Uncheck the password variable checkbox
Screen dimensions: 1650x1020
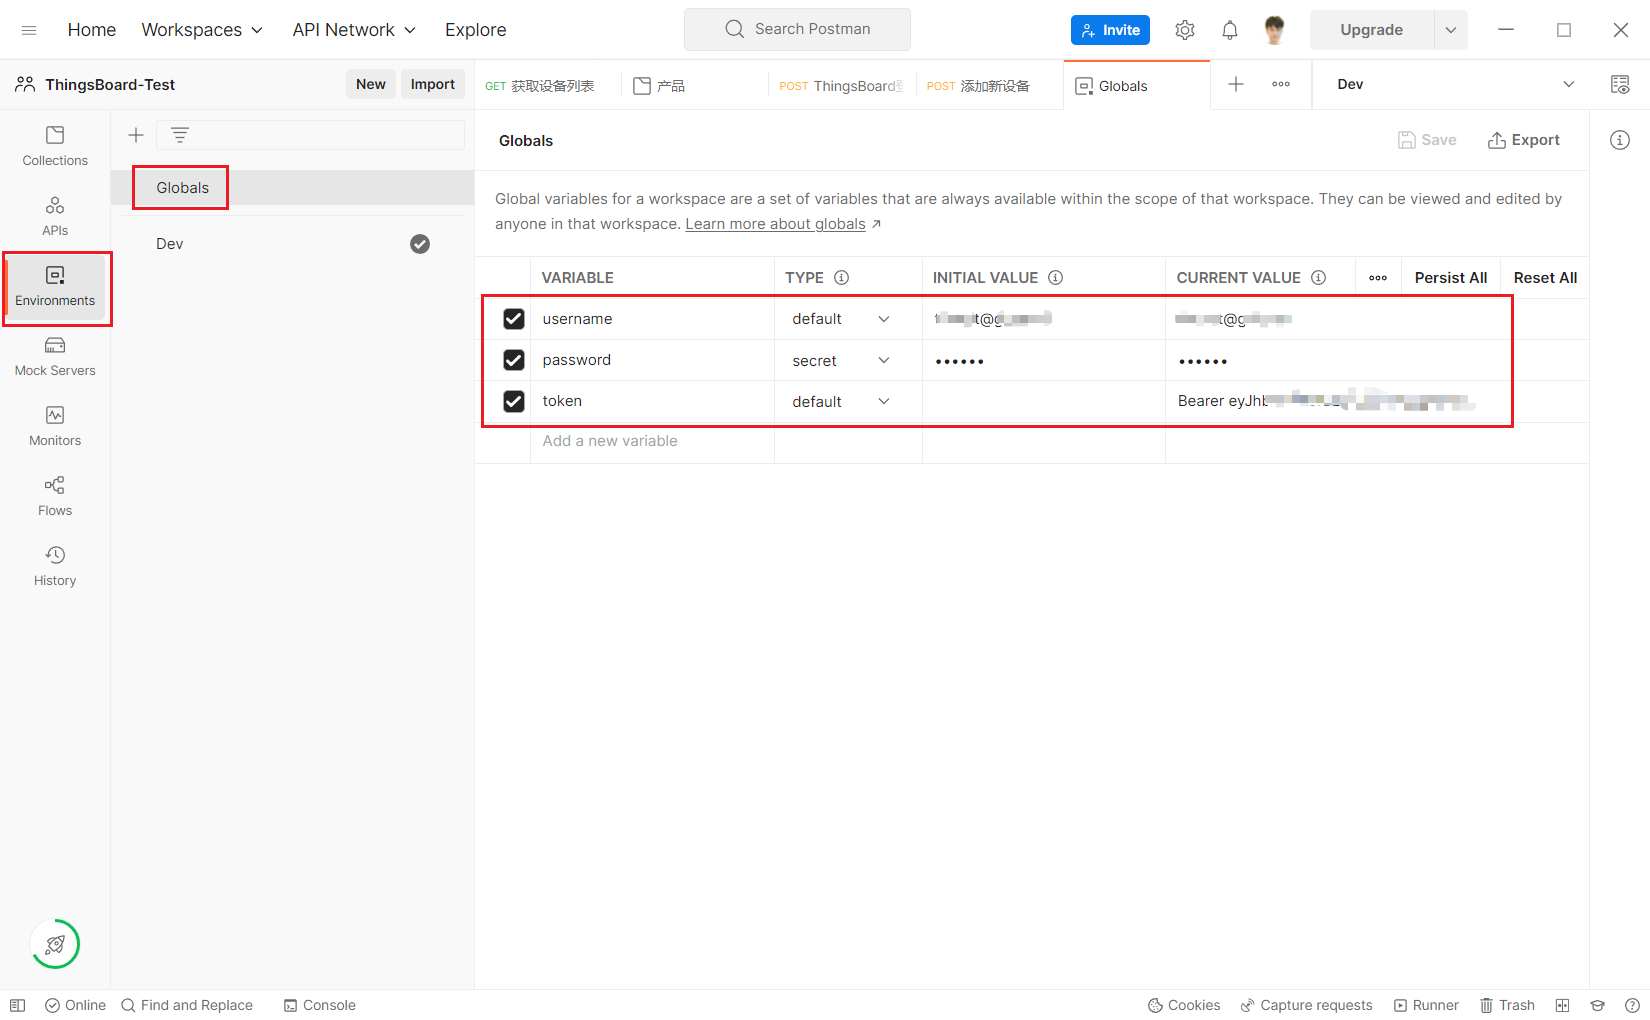click(514, 360)
